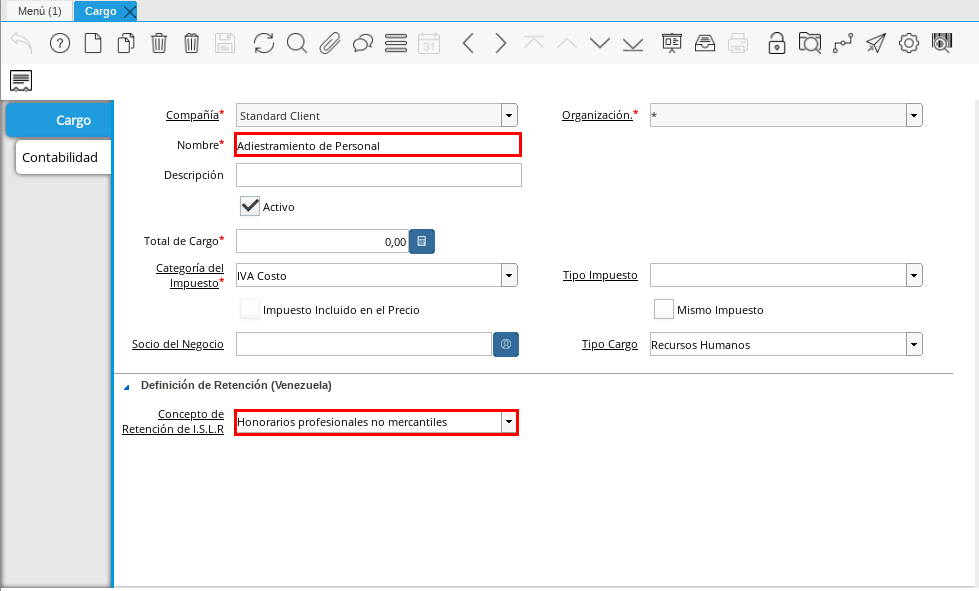
Task: Open the Report presentation board icon
Action: click(x=672, y=43)
